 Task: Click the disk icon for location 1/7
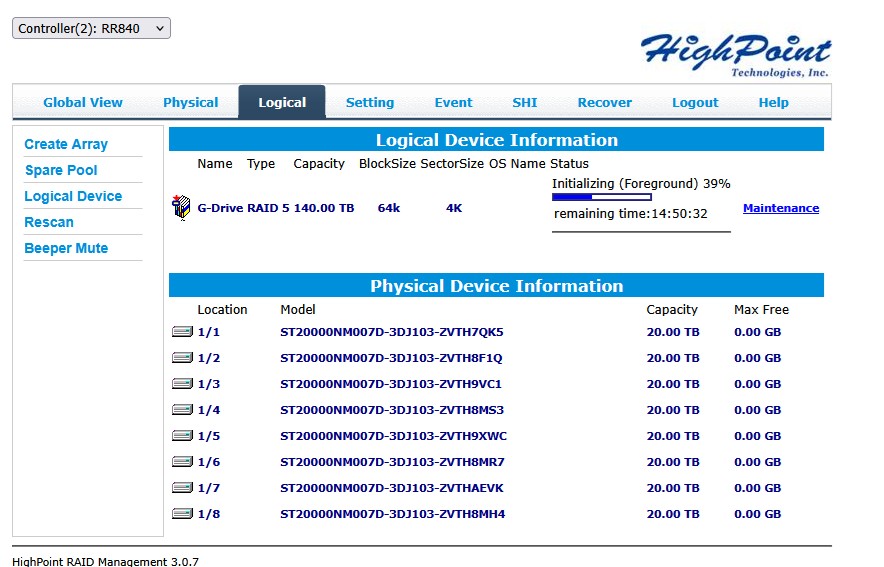182,487
